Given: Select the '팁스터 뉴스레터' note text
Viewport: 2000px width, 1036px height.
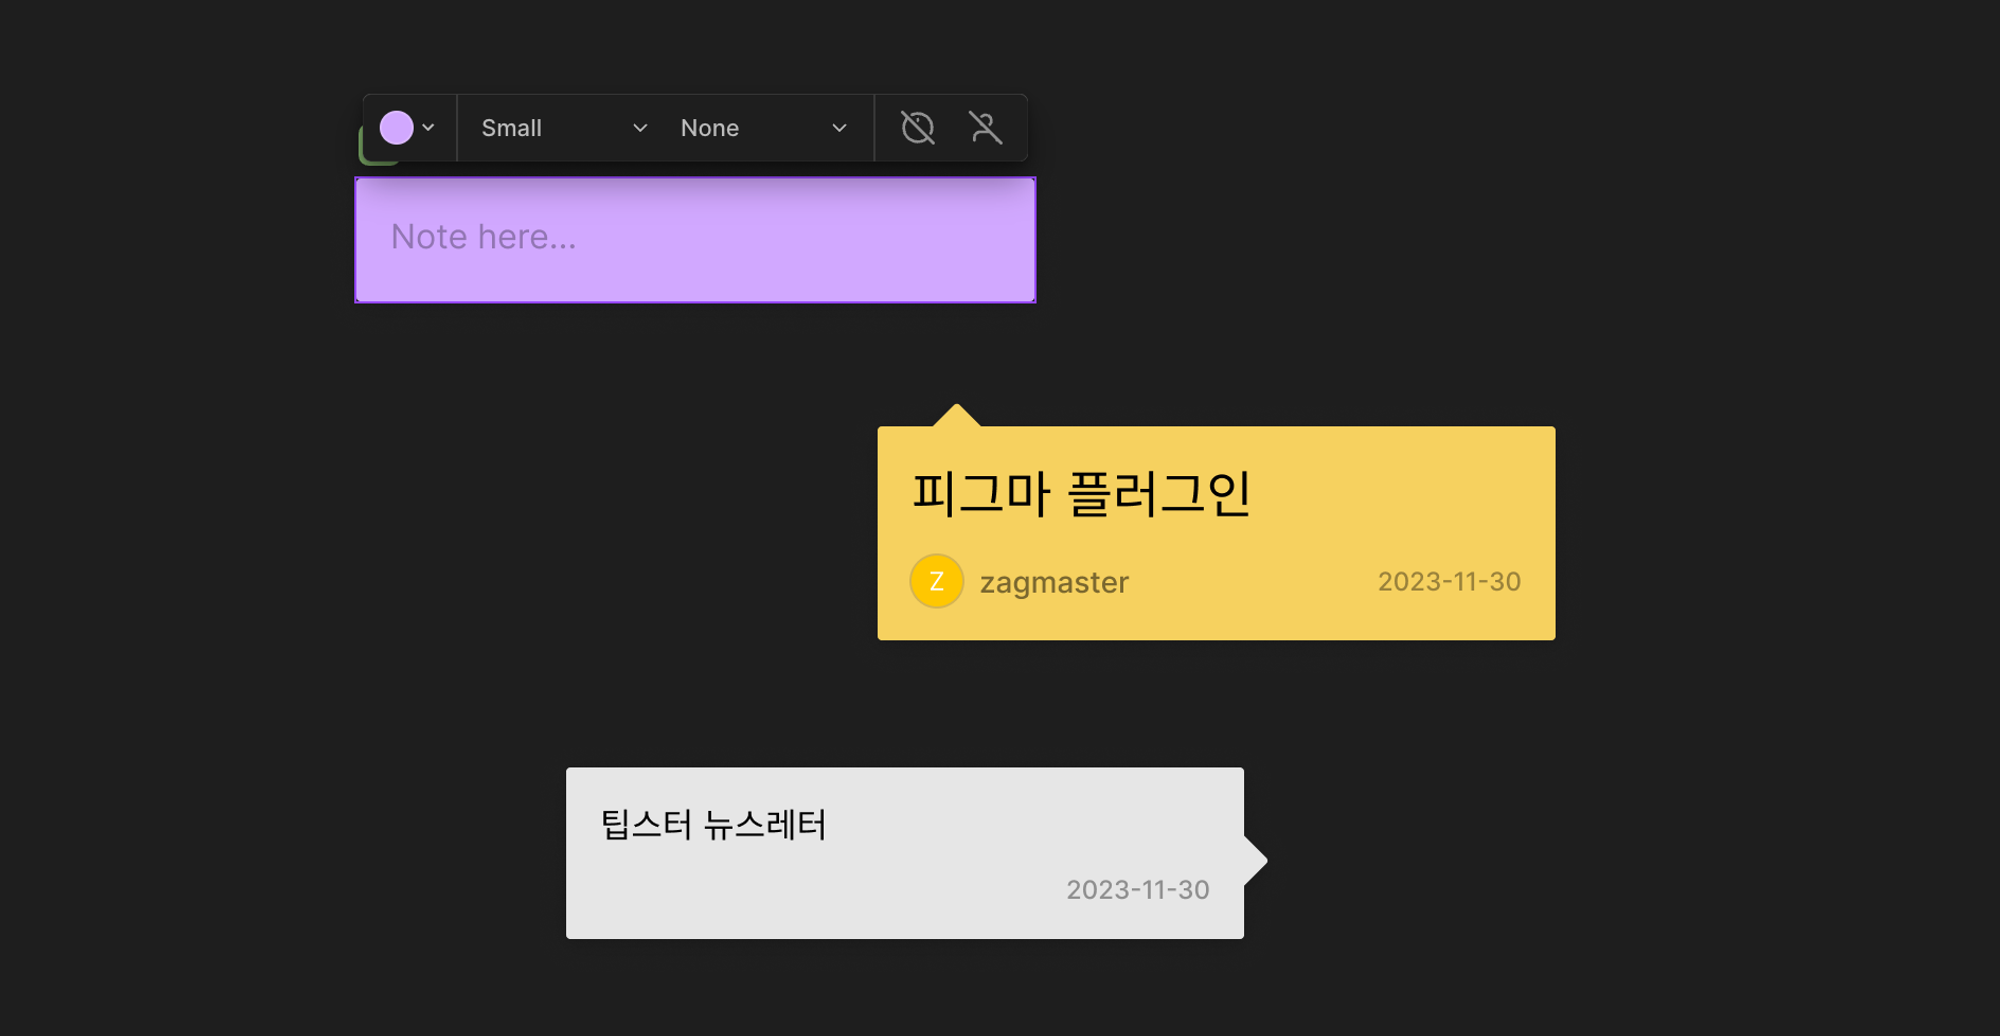Looking at the screenshot, I should tap(713, 825).
